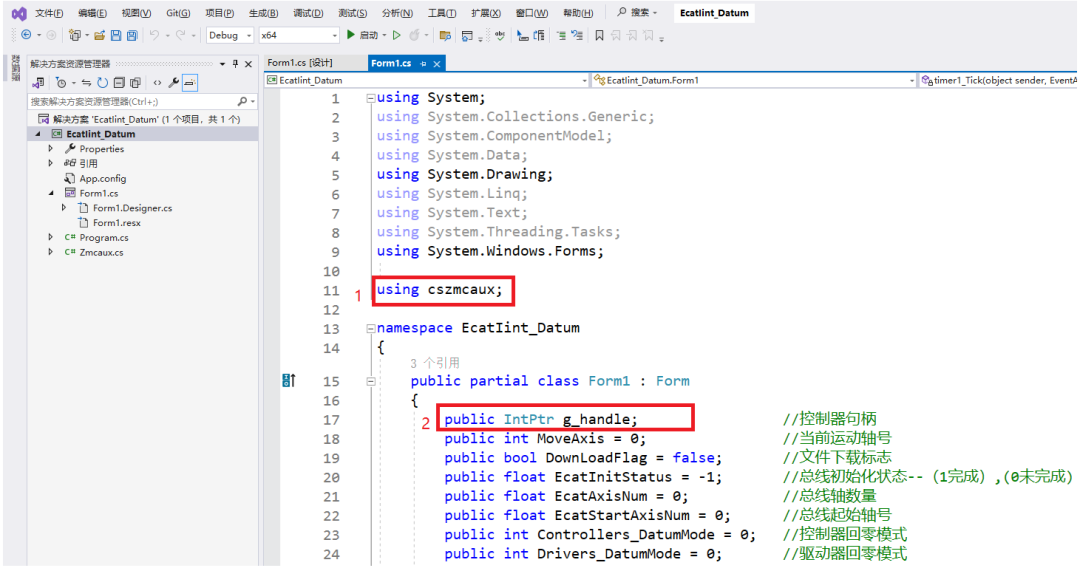Select App.config in Solution Explorer

pyautogui.click(x=103, y=178)
